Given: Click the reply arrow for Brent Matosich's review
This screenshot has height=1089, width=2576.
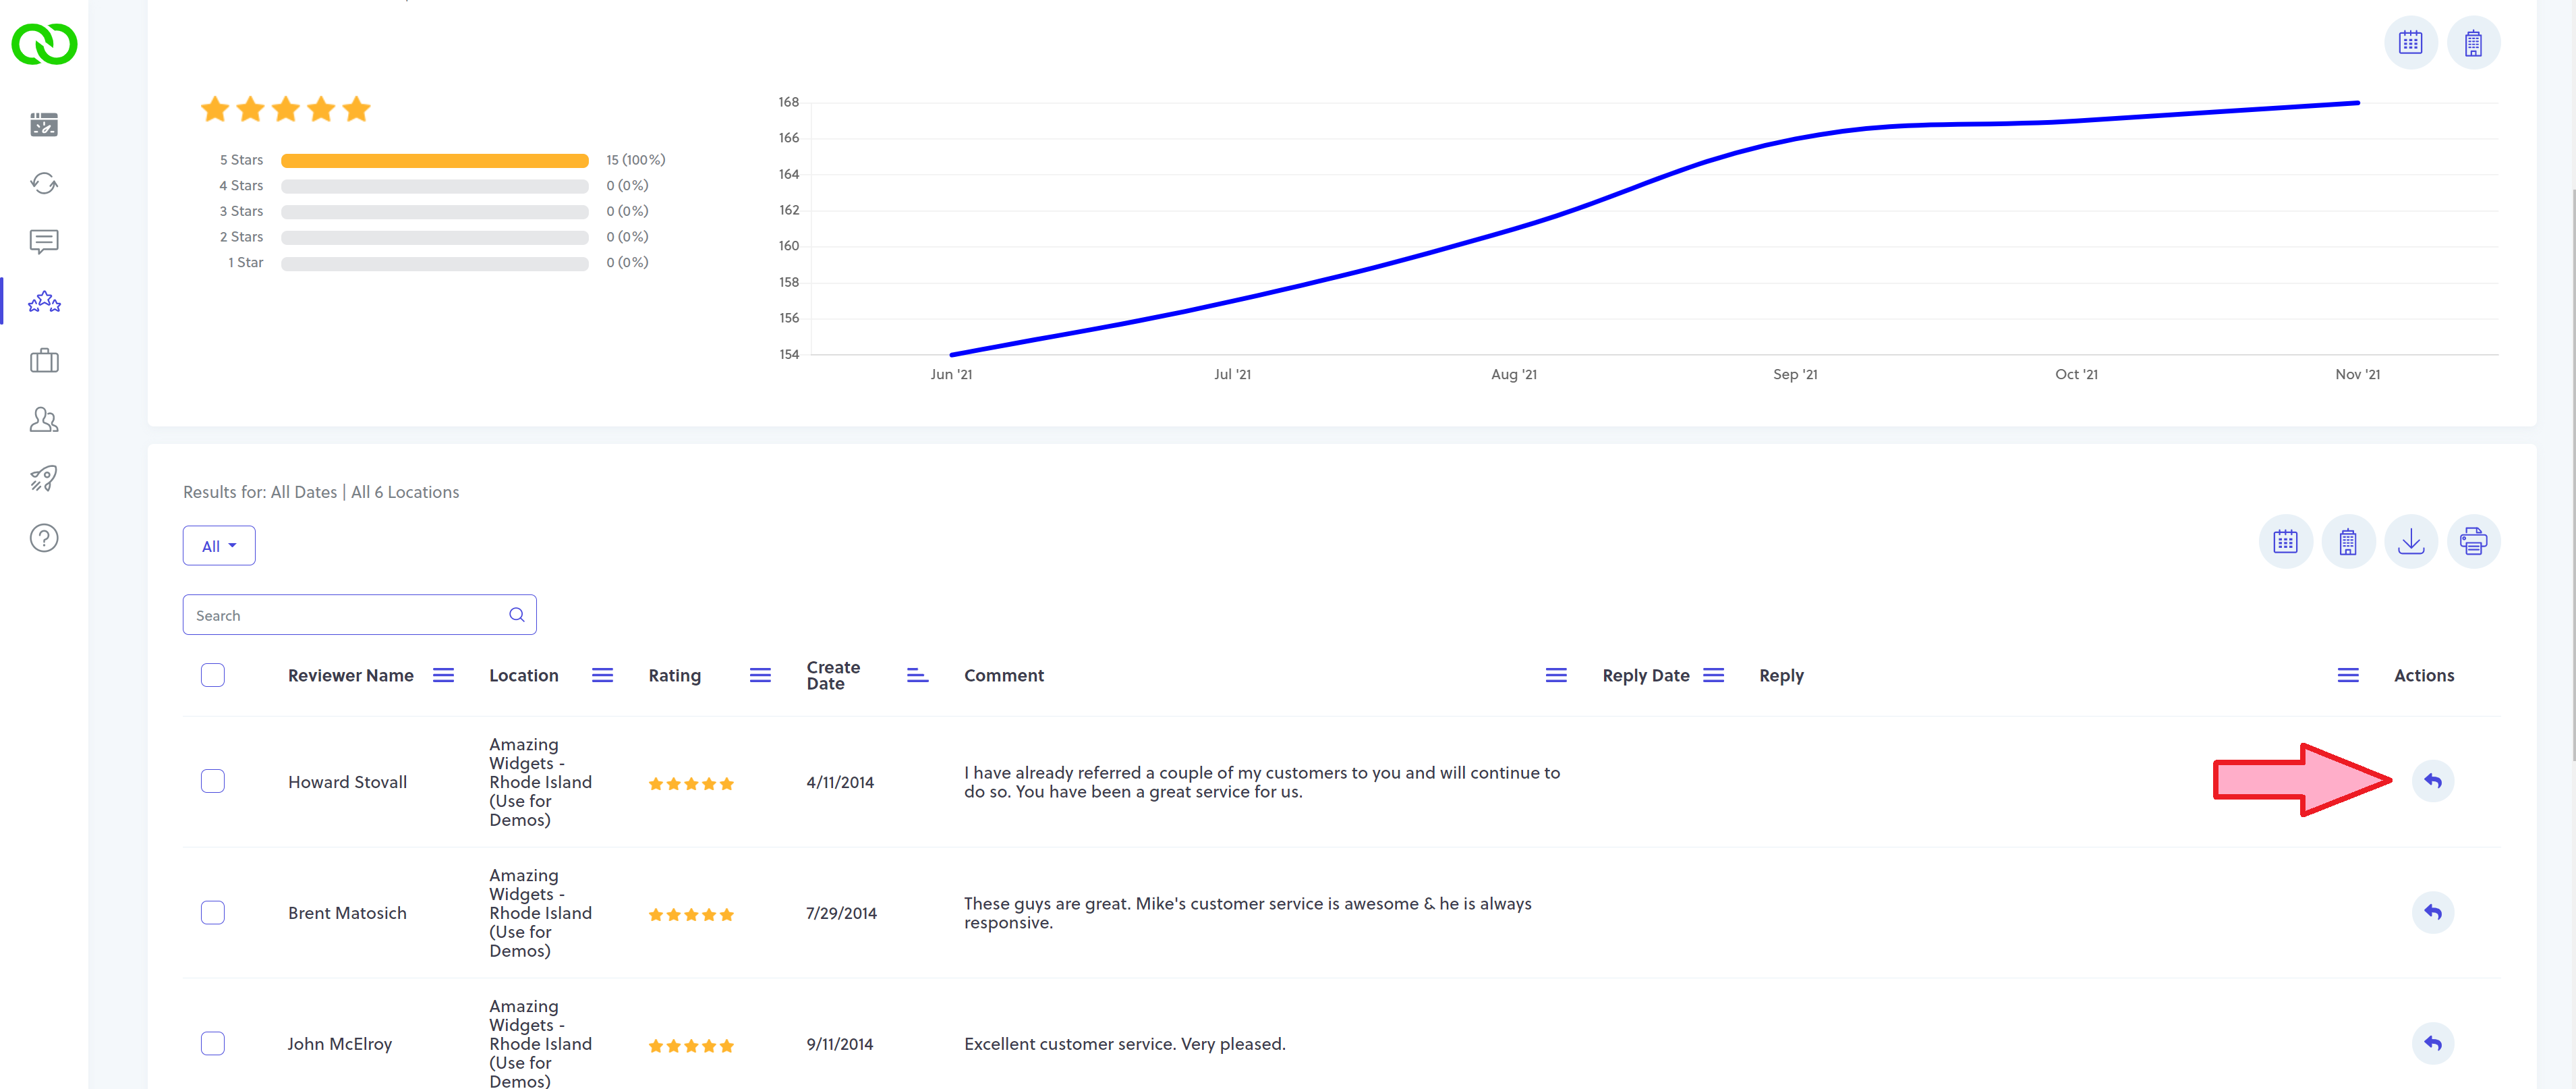Looking at the screenshot, I should click(2432, 912).
